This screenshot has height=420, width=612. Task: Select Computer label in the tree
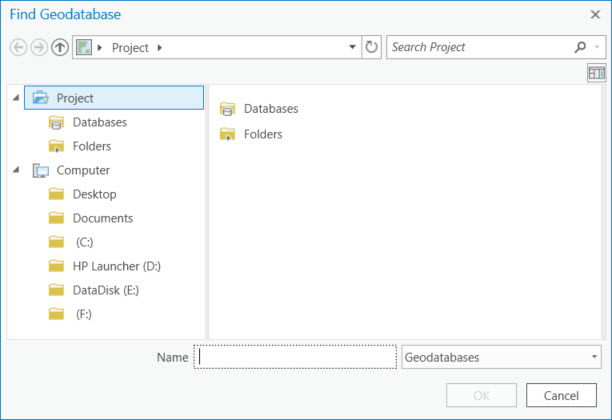click(x=83, y=170)
